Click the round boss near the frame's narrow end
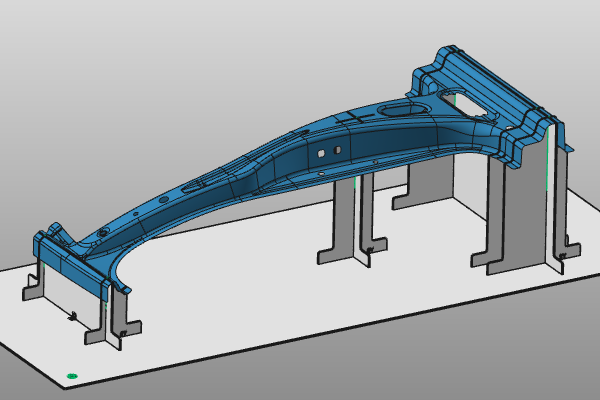 click(103, 233)
